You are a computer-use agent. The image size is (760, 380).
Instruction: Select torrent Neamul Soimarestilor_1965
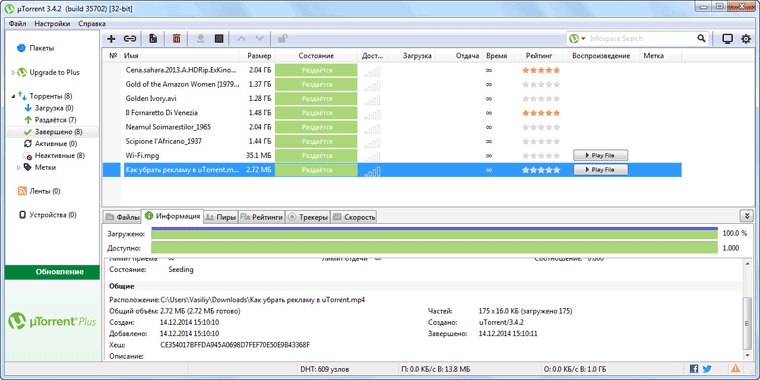(x=168, y=127)
